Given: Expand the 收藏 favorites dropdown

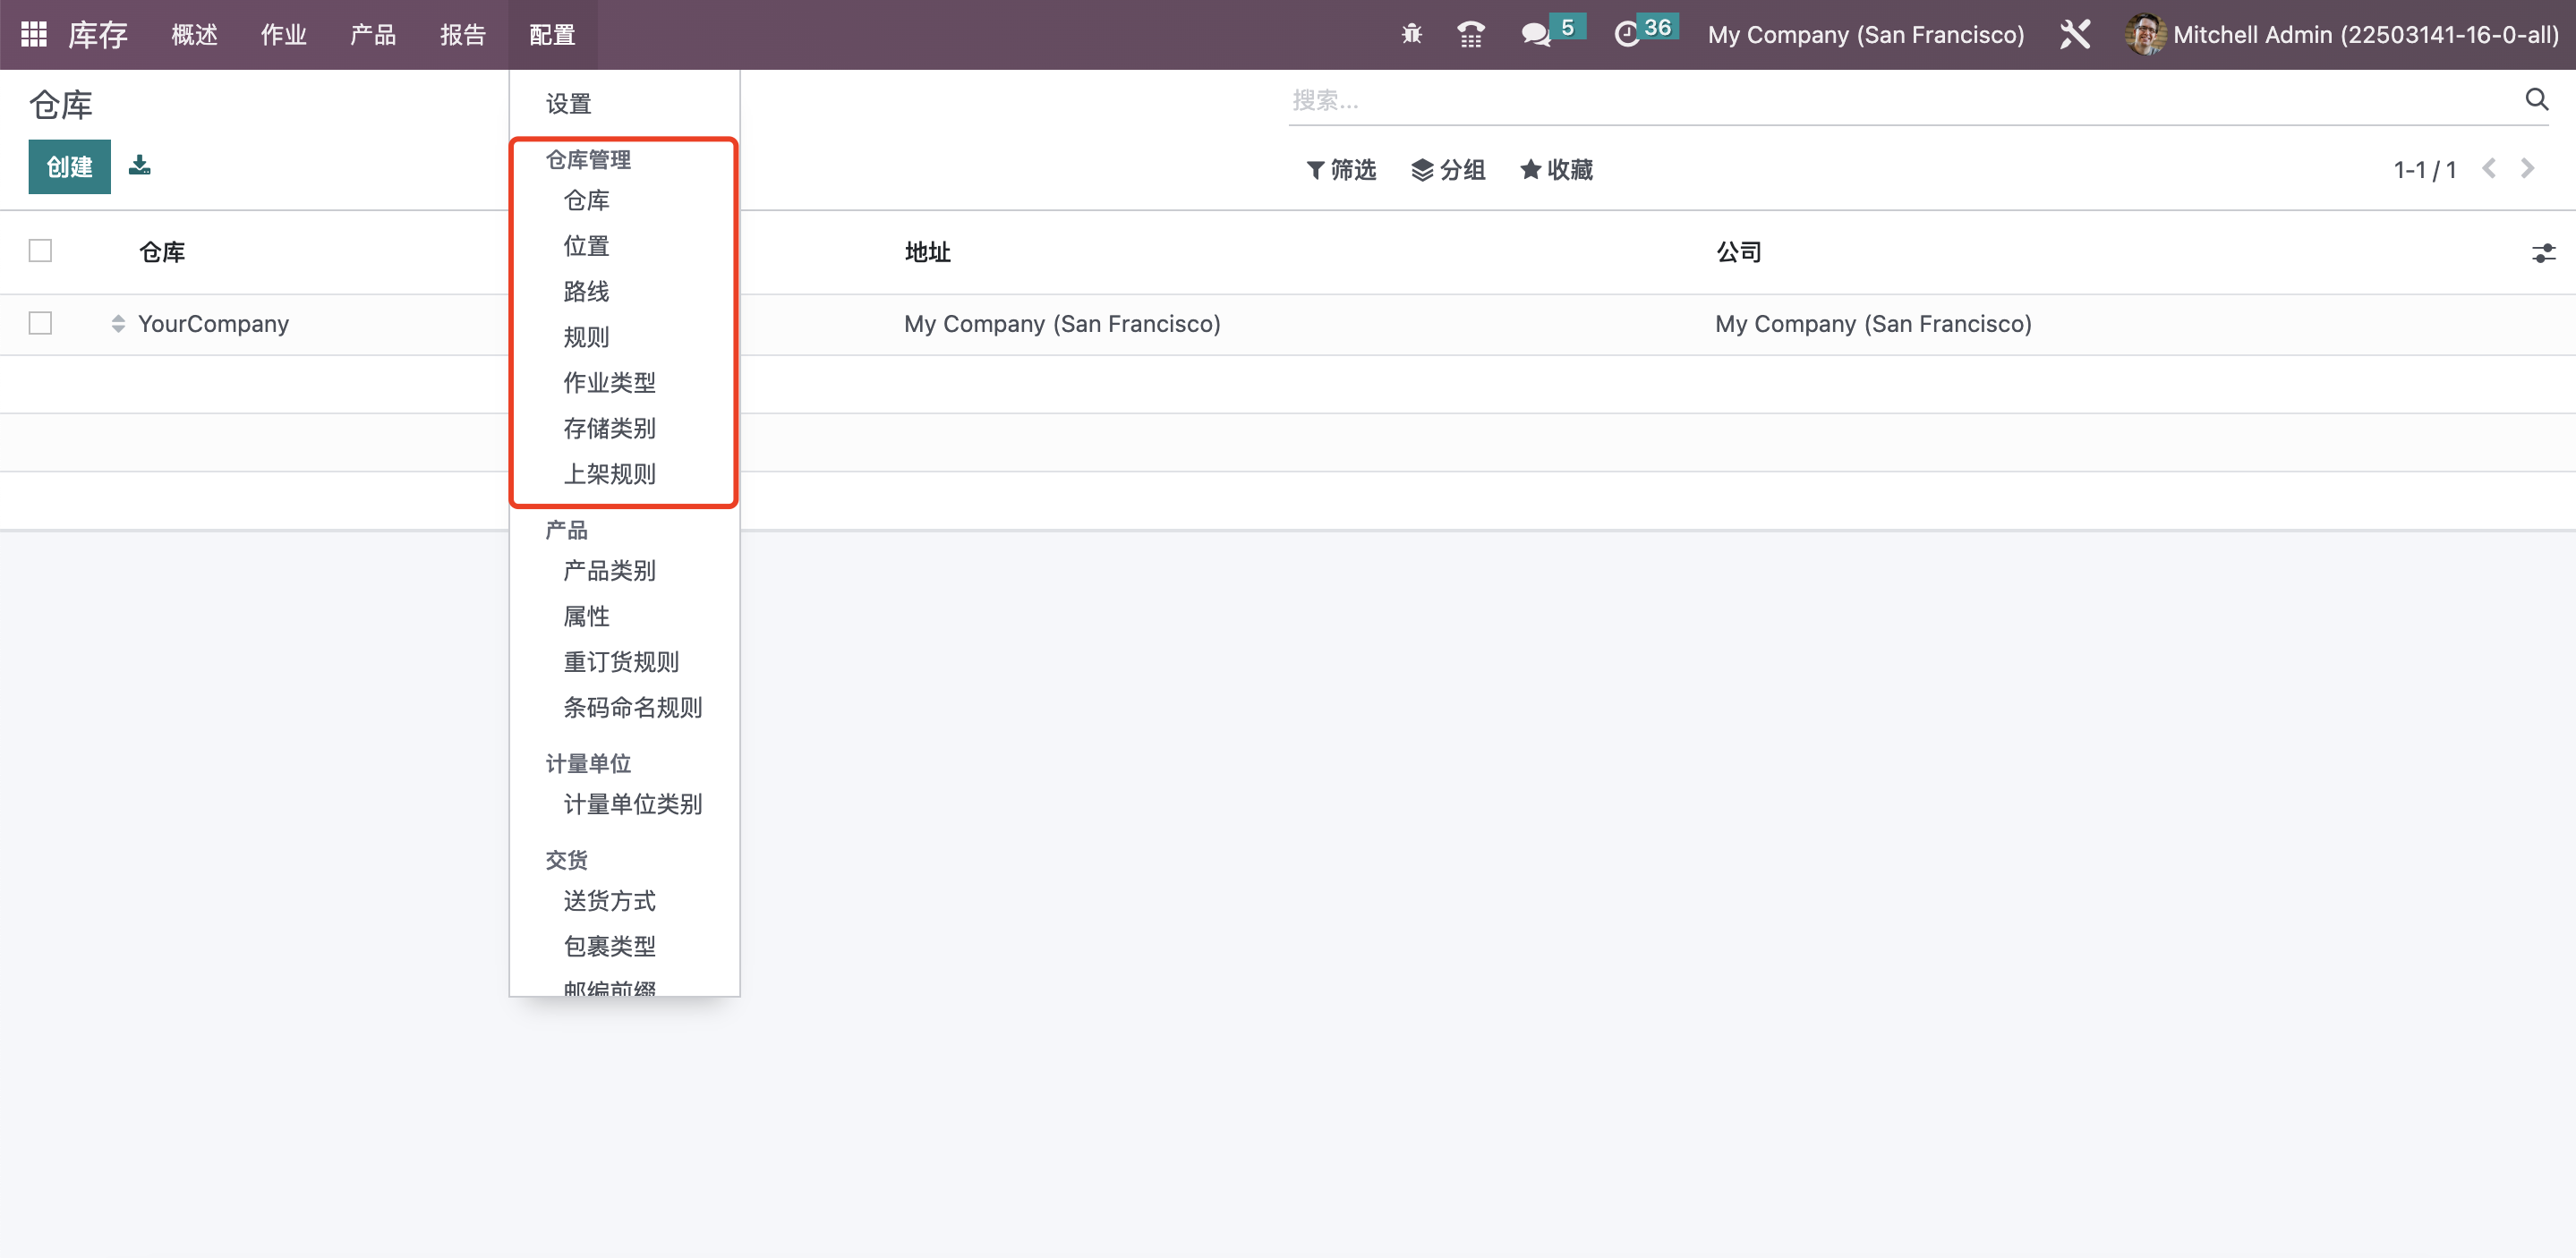Looking at the screenshot, I should tap(1556, 170).
